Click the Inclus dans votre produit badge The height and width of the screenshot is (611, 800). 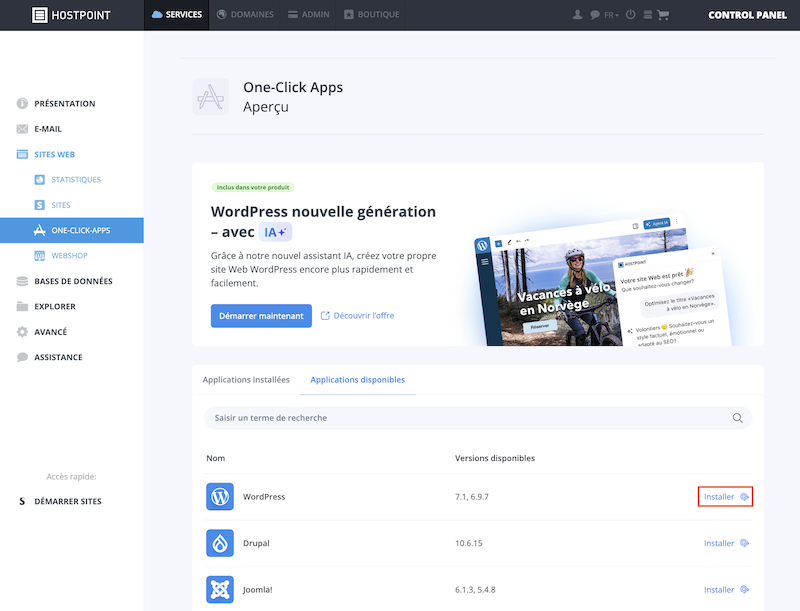253,187
